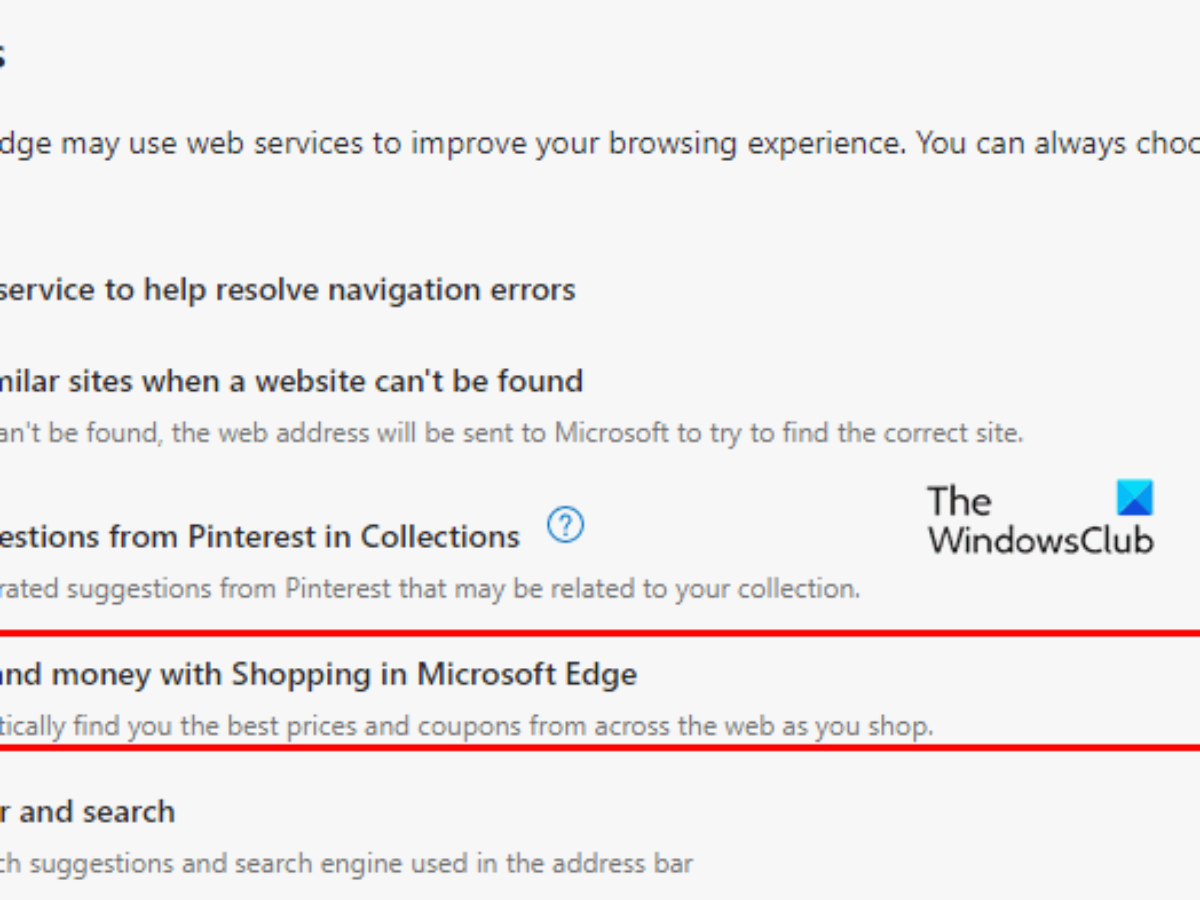Select the 'resolve navigation errors' service setting
Viewport: 1200px width, 900px height.
coord(286,290)
